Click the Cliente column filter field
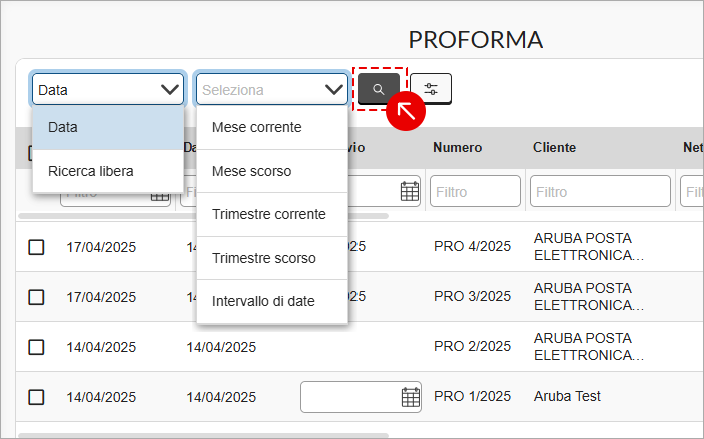 [600, 192]
